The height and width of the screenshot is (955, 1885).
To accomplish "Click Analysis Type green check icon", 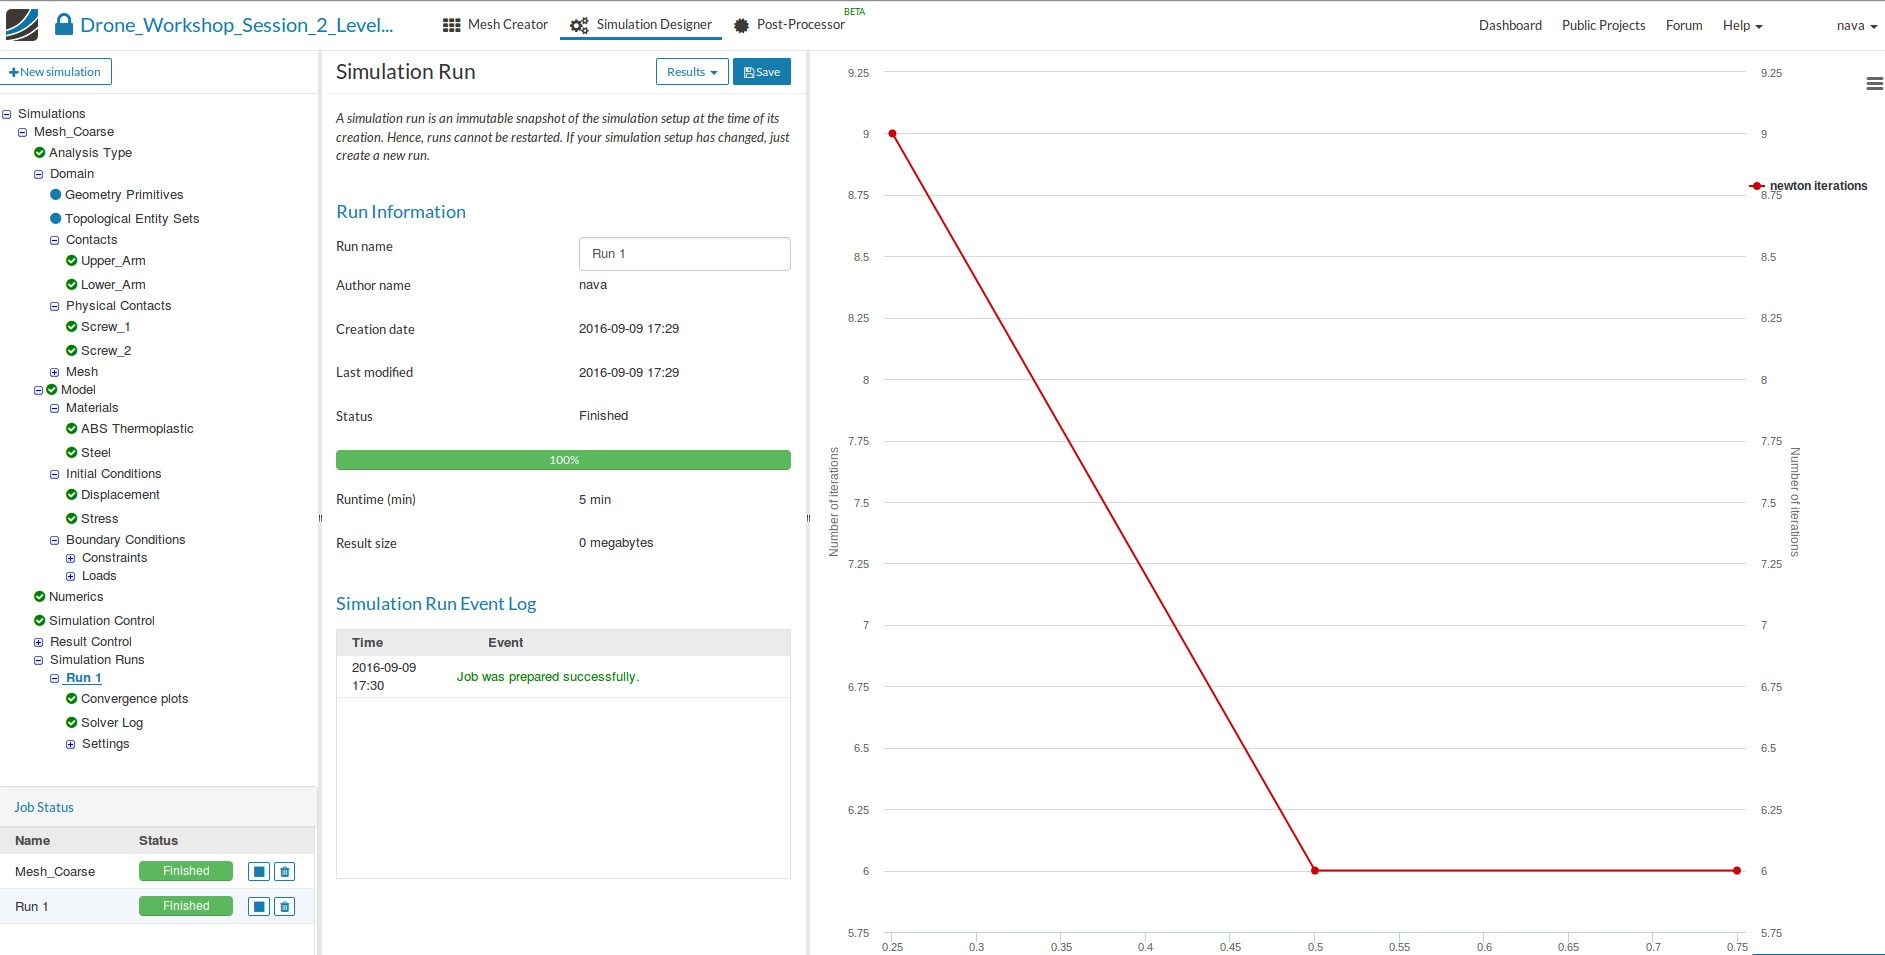I will click(40, 153).
